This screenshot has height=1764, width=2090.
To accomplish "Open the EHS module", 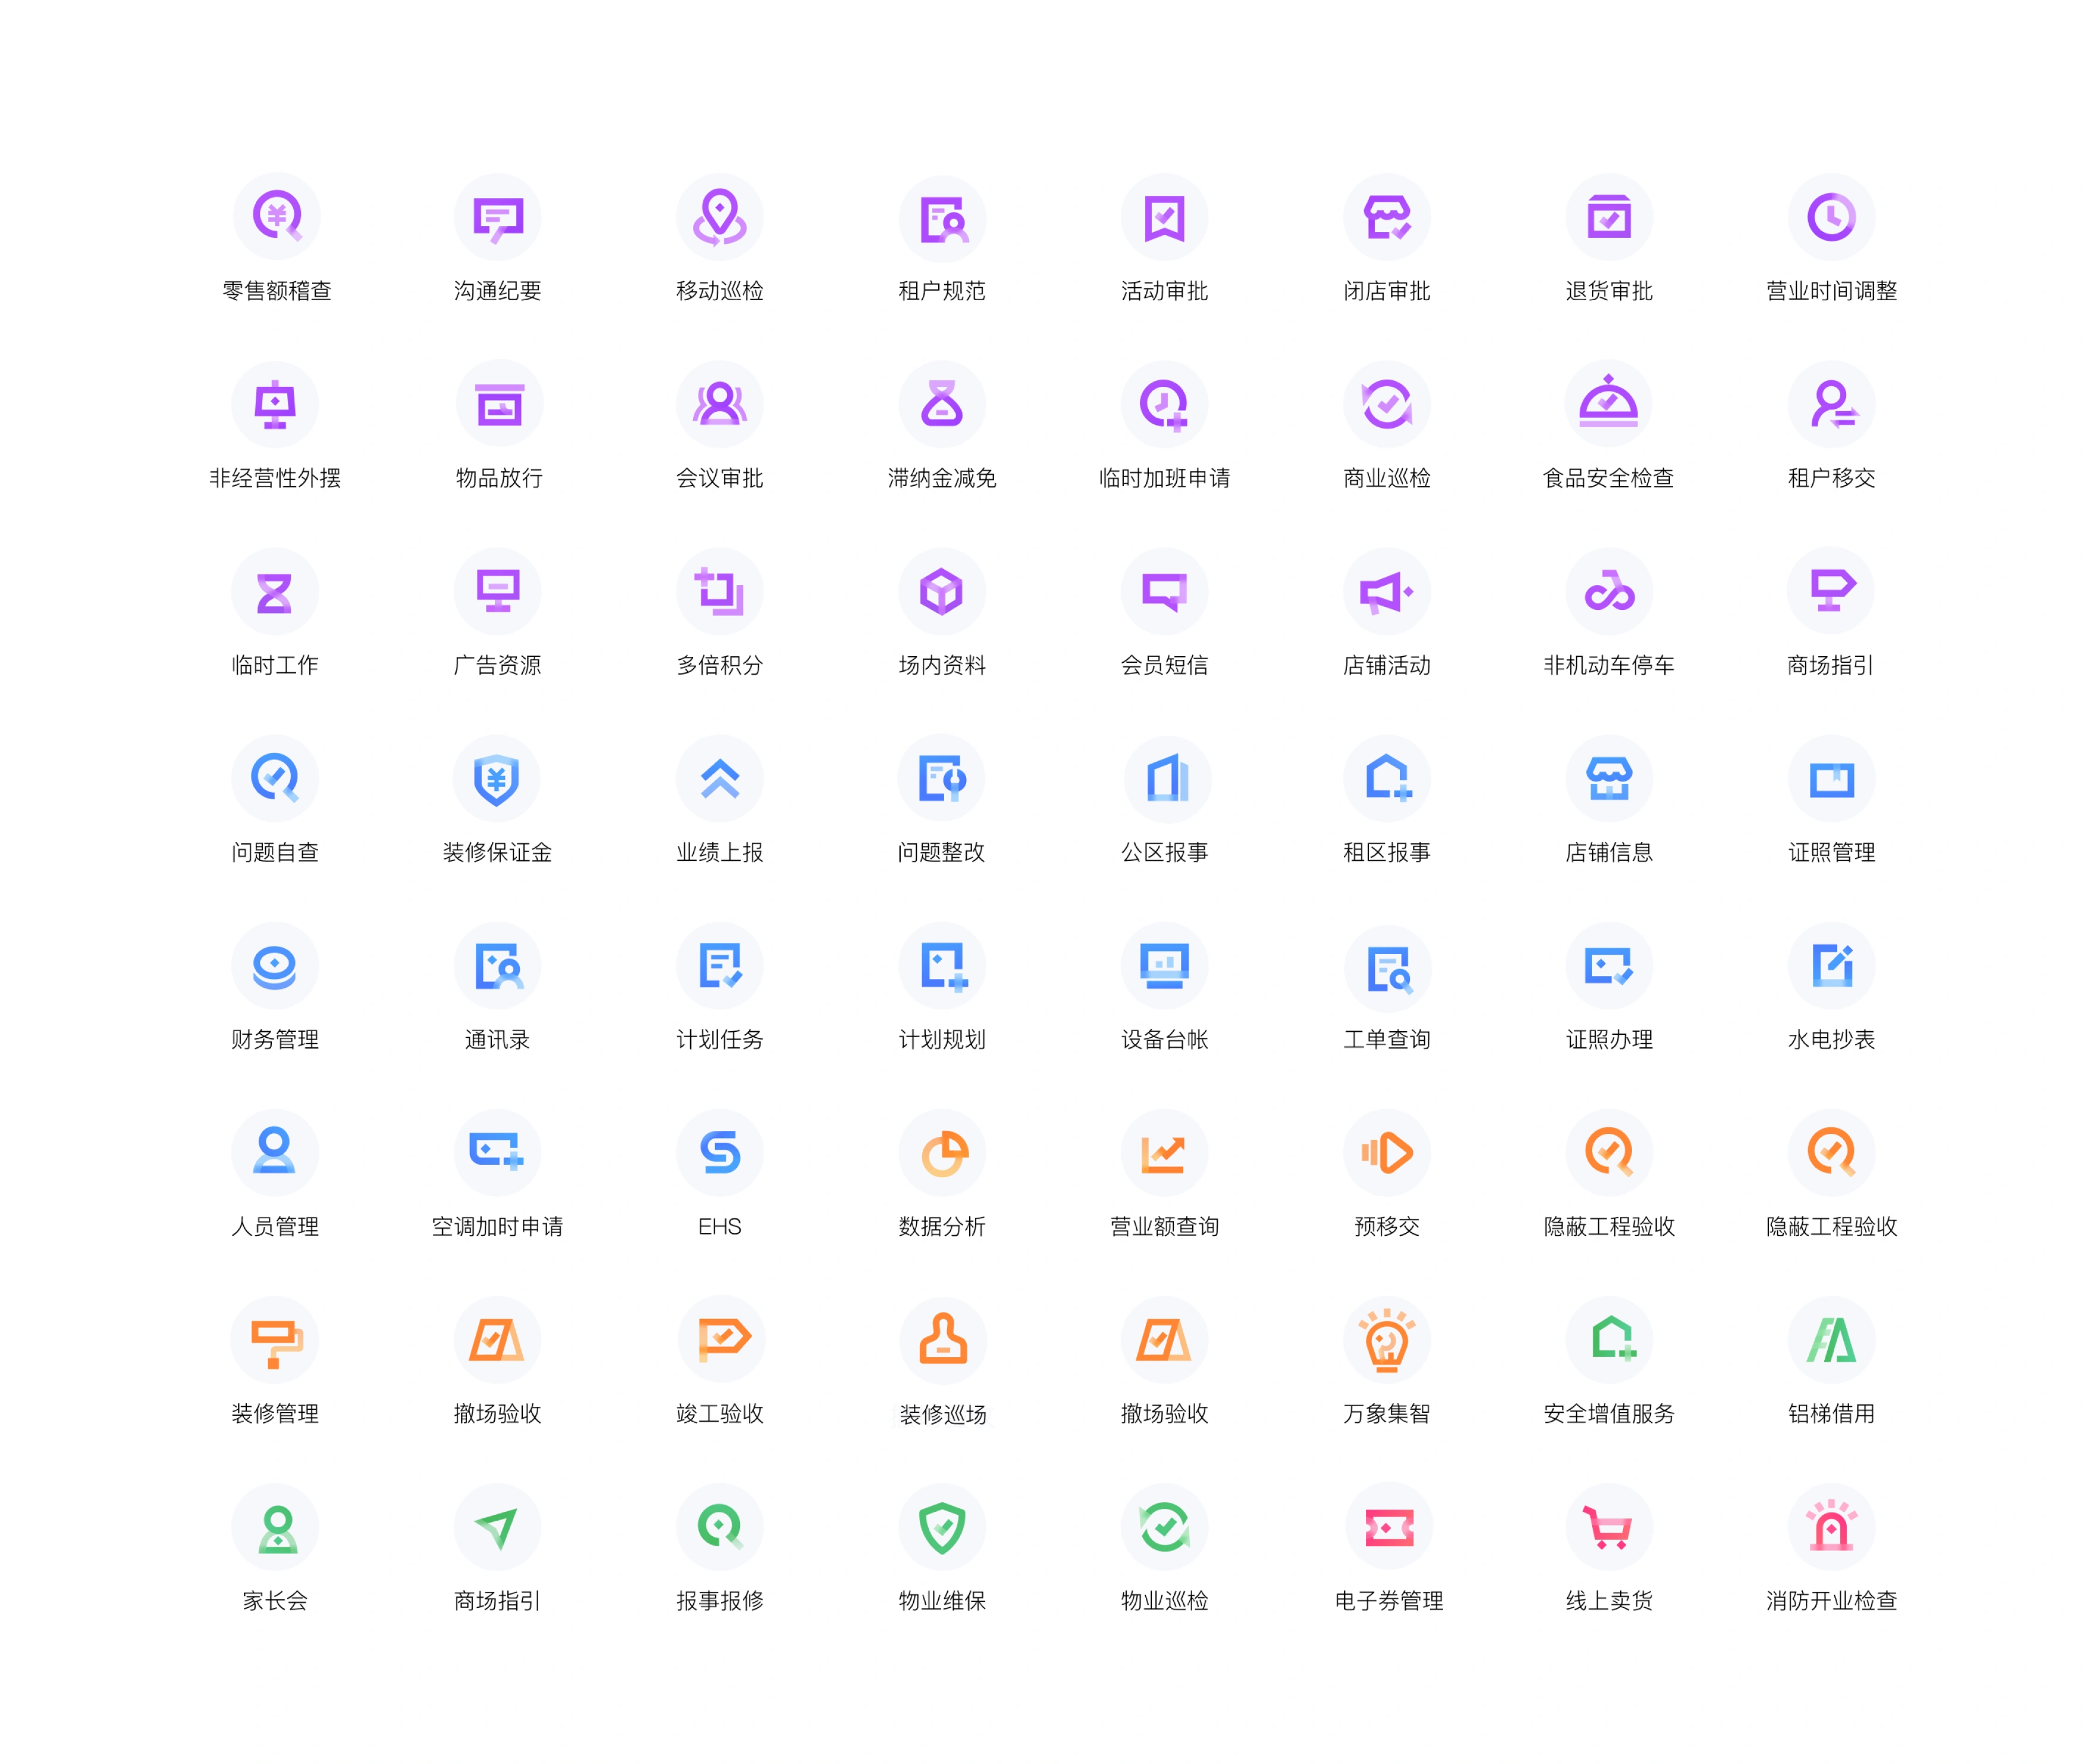I will tap(719, 1152).
